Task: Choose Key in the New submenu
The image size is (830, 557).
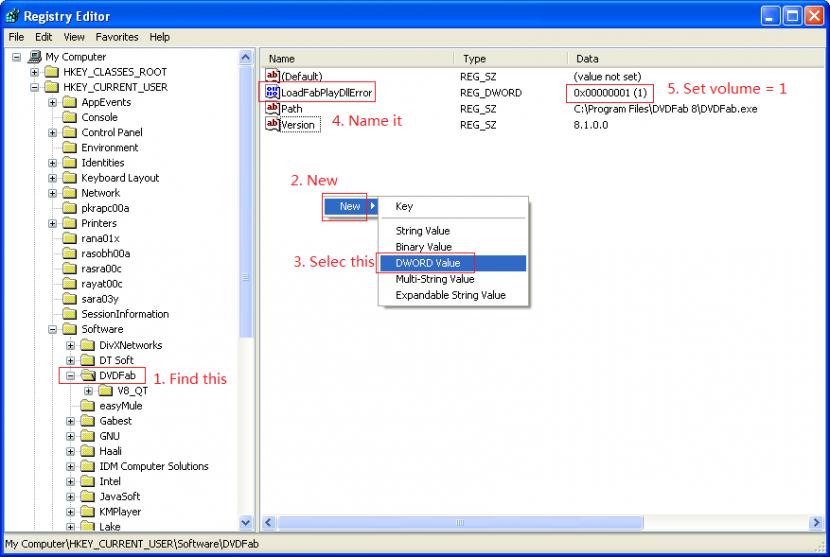Action: click(453, 206)
